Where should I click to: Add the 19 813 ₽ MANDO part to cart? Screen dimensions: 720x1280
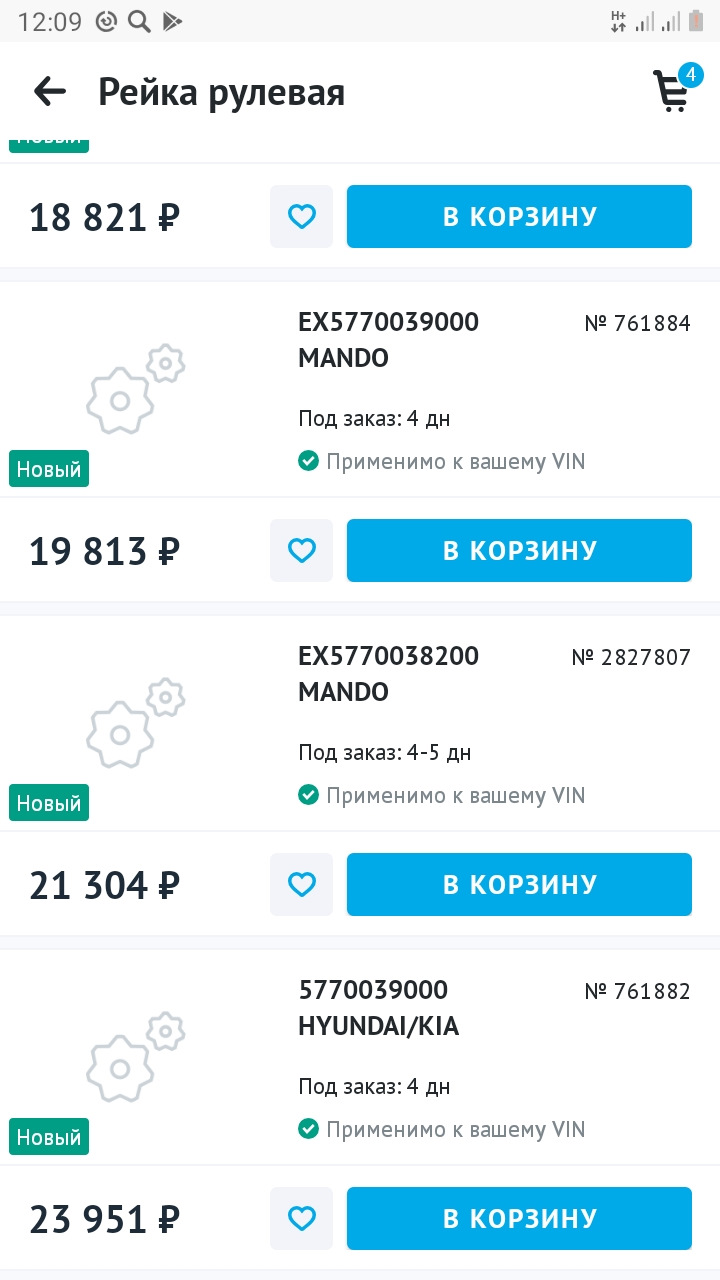point(519,550)
